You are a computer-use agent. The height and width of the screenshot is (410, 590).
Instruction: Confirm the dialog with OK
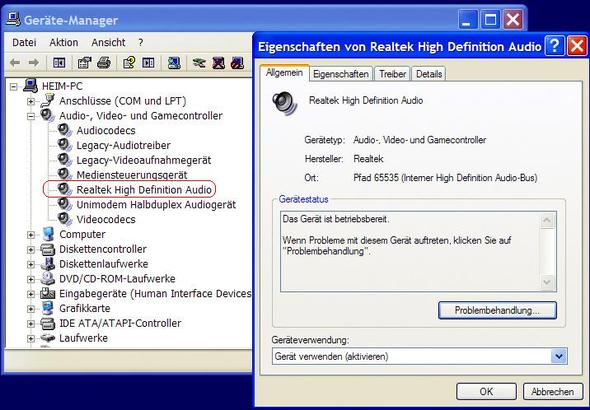tap(486, 392)
